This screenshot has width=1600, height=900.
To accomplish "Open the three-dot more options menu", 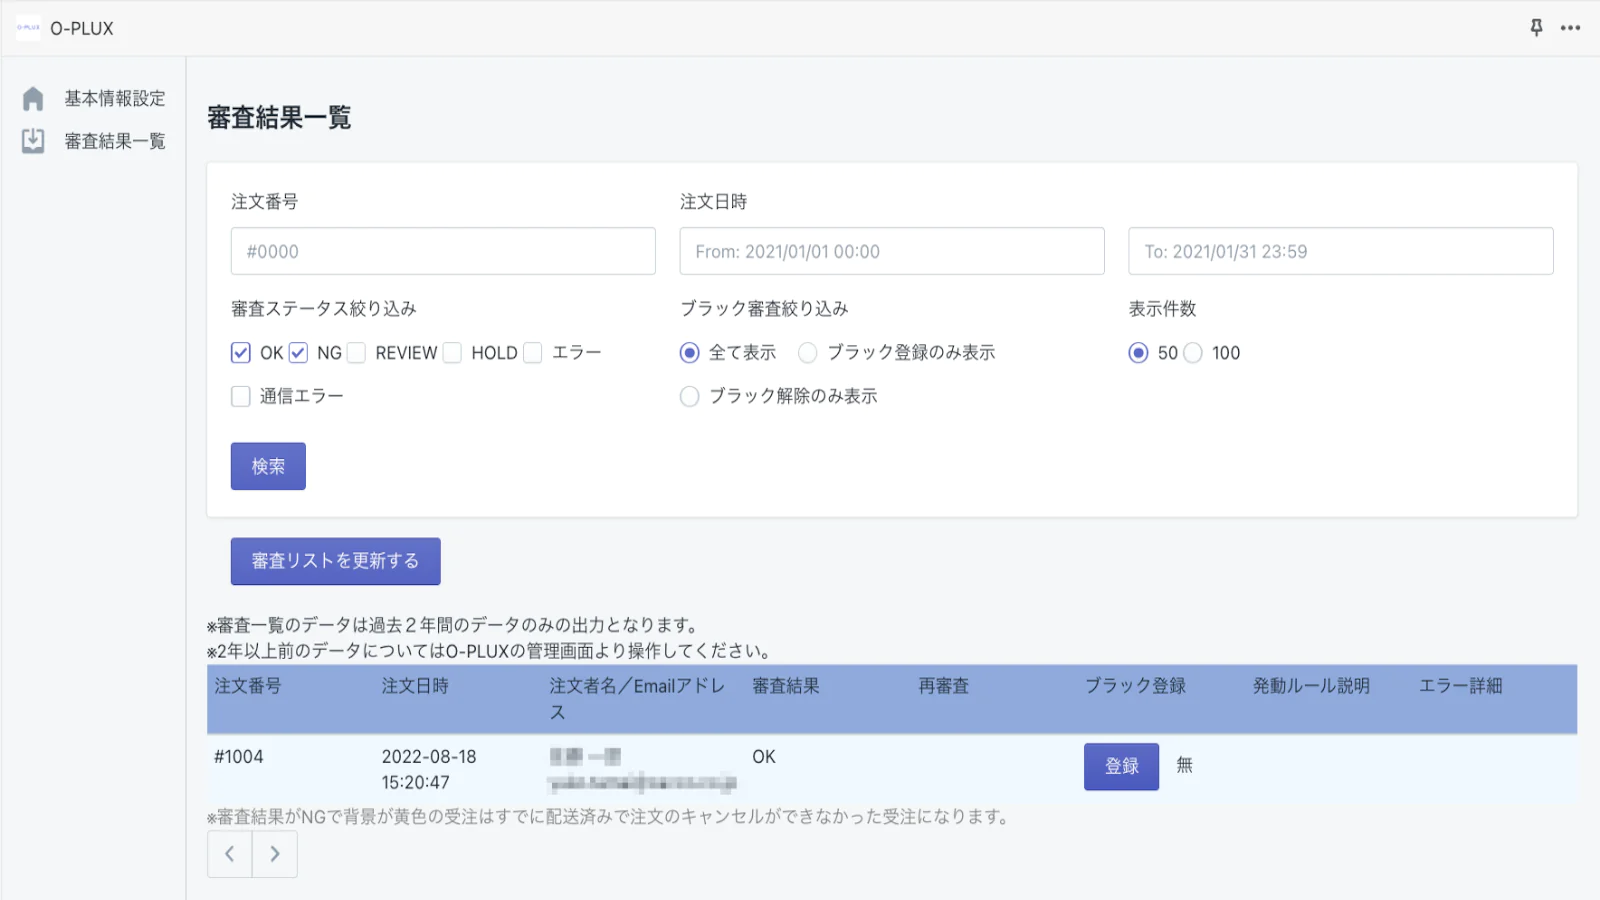I will tap(1570, 28).
